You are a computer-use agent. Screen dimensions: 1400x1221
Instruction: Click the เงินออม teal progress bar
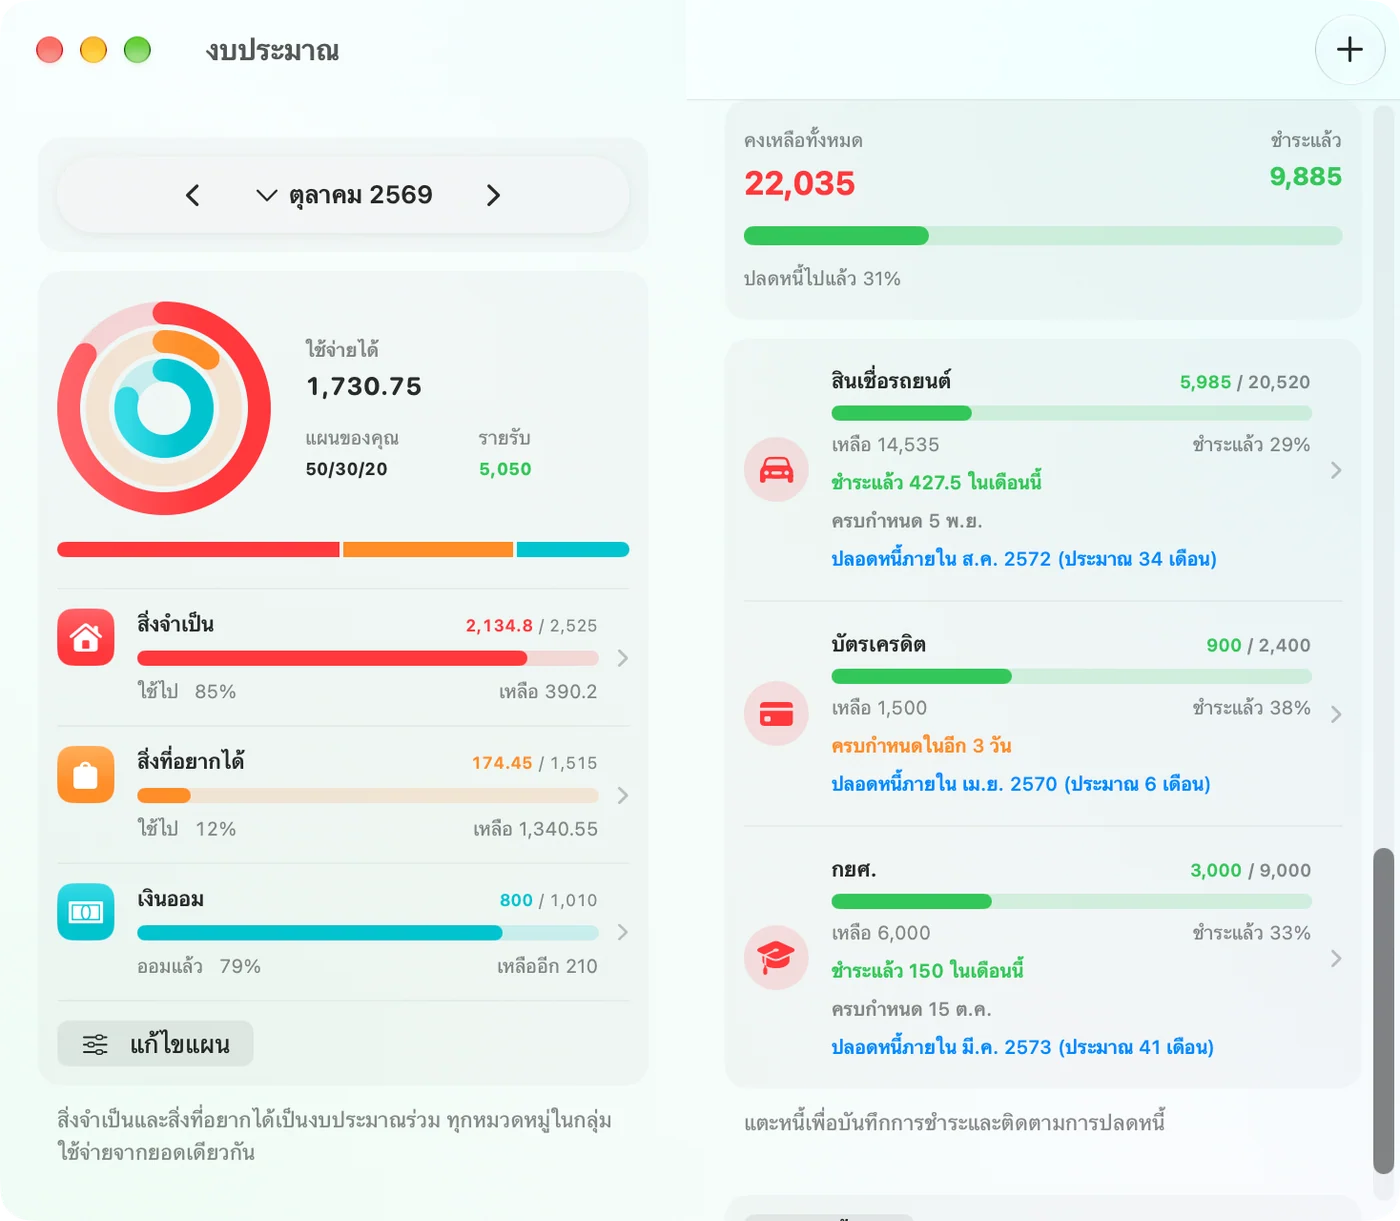click(x=368, y=932)
